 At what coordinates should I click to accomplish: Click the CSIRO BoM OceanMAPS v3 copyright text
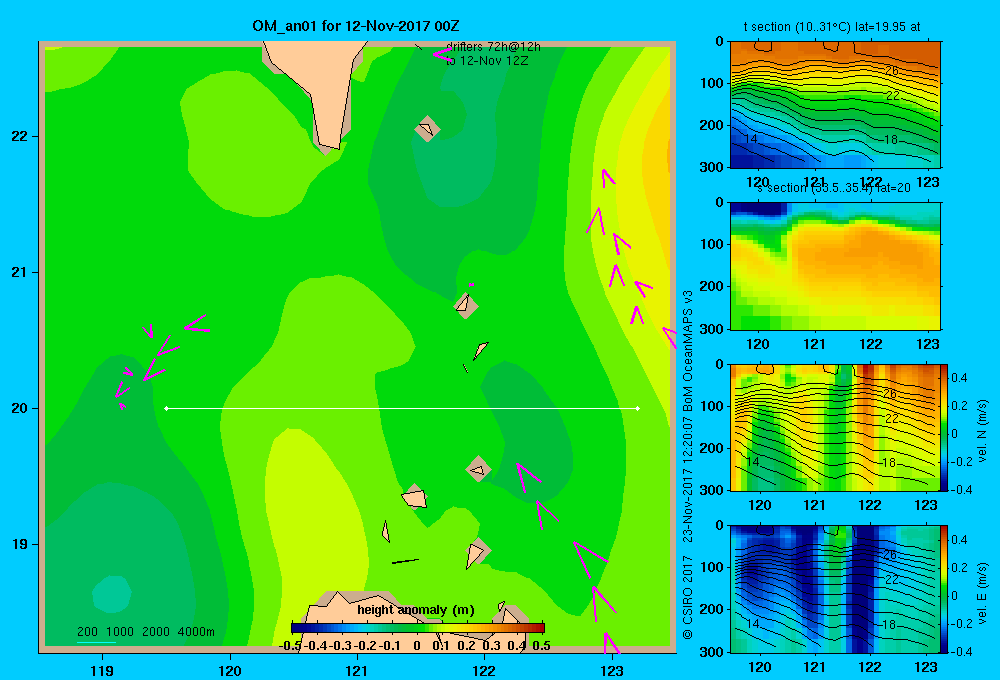[688, 465]
